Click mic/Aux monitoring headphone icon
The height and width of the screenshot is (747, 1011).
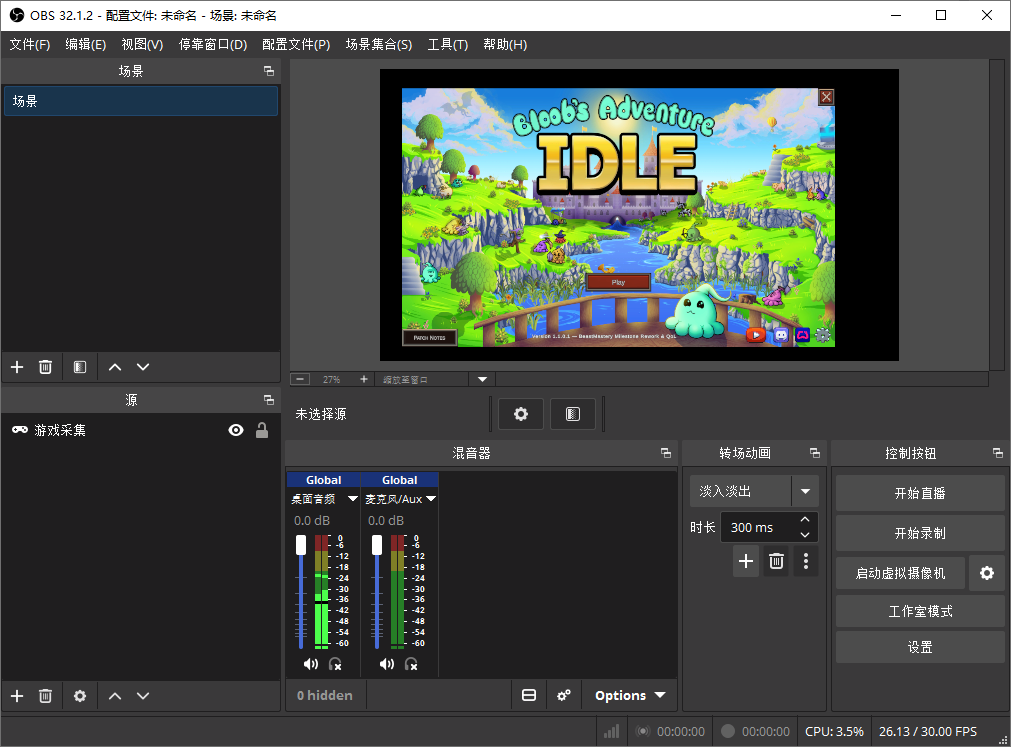tap(411, 664)
